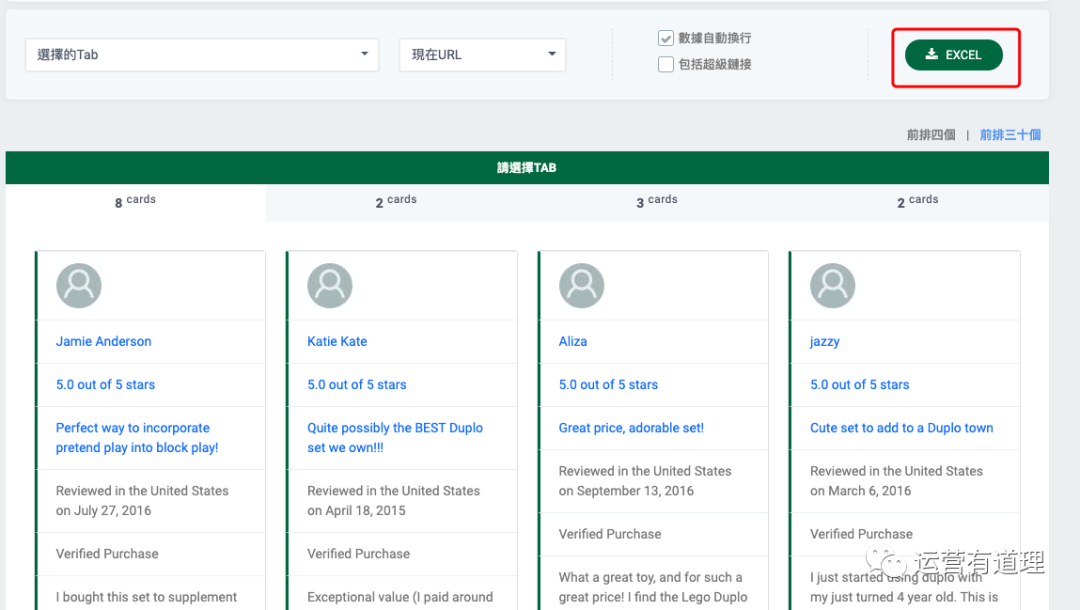The image size is (1080, 610).
Task: Open the last 2 cards tab
Action: (x=918, y=201)
